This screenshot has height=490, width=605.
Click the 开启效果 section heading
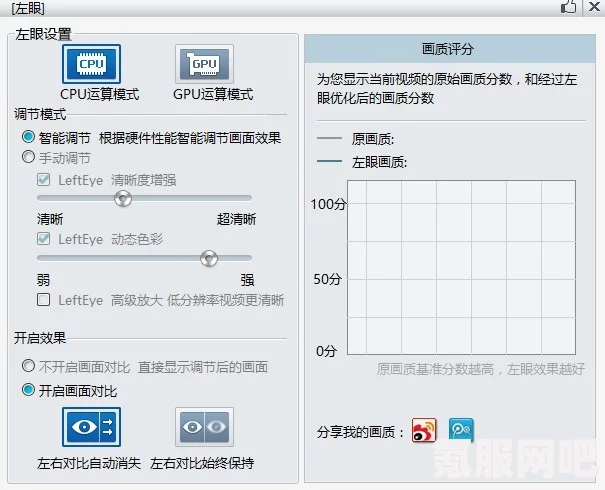[40, 338]
